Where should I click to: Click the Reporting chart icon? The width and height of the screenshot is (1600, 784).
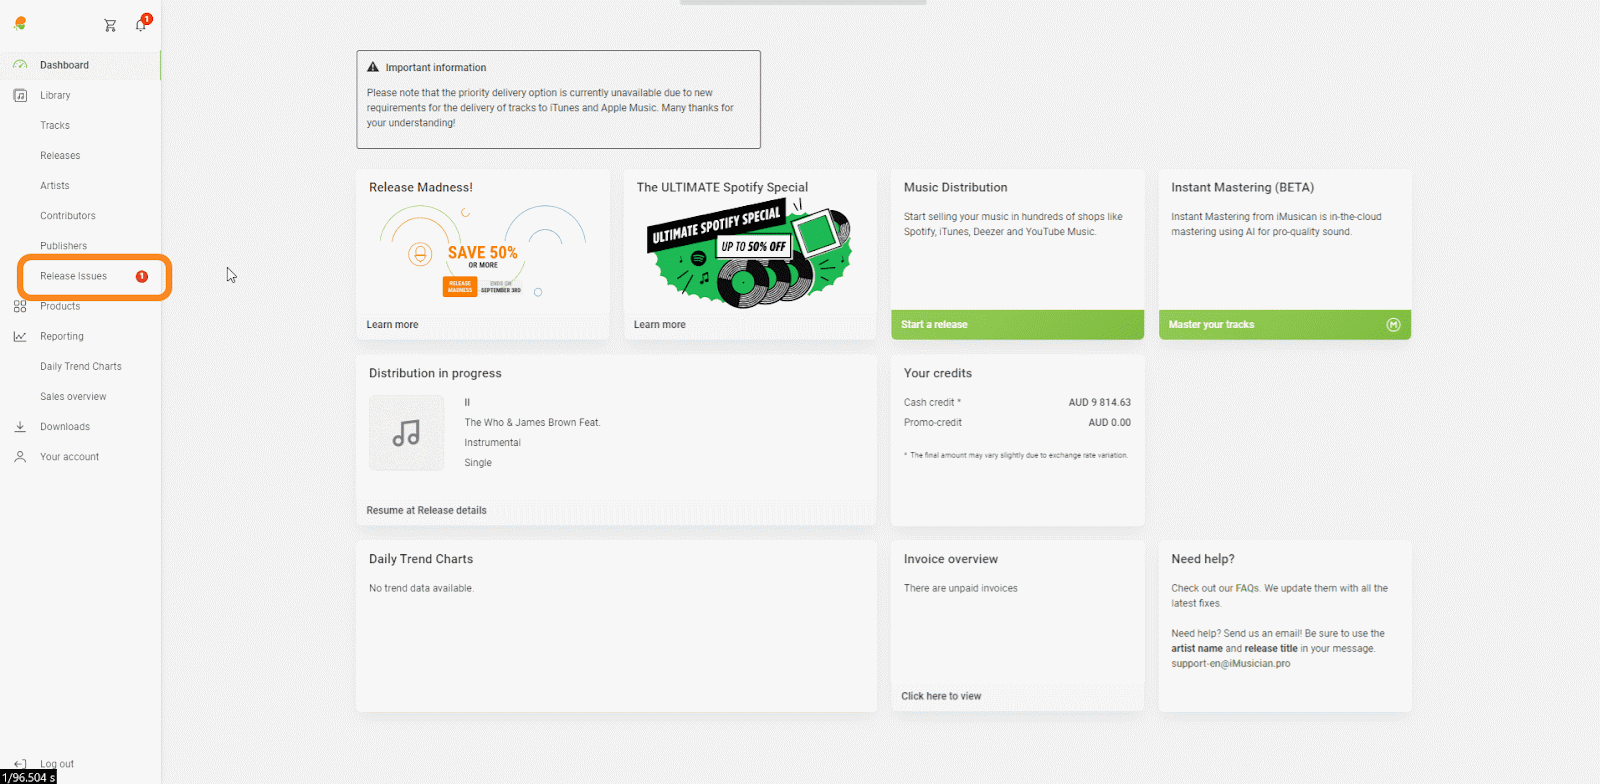(20, 336)
